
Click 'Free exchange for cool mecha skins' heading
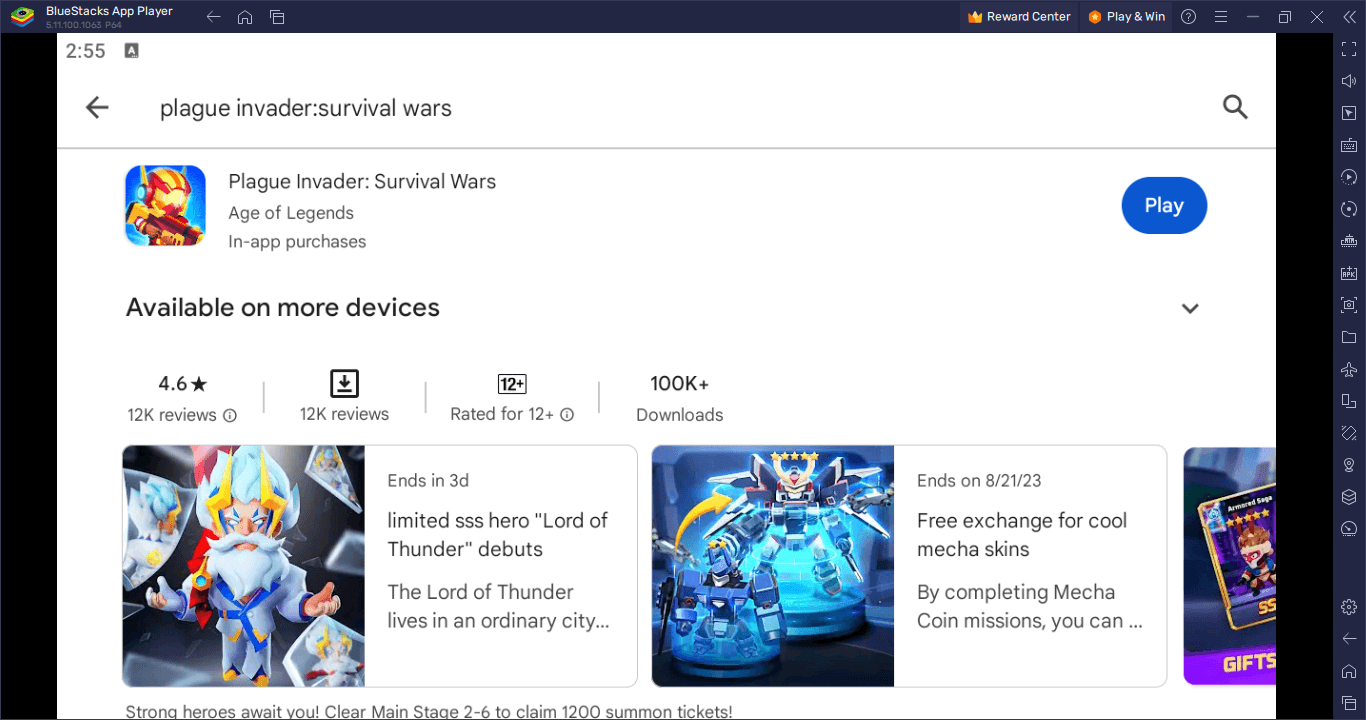(x=1022, y=535)
